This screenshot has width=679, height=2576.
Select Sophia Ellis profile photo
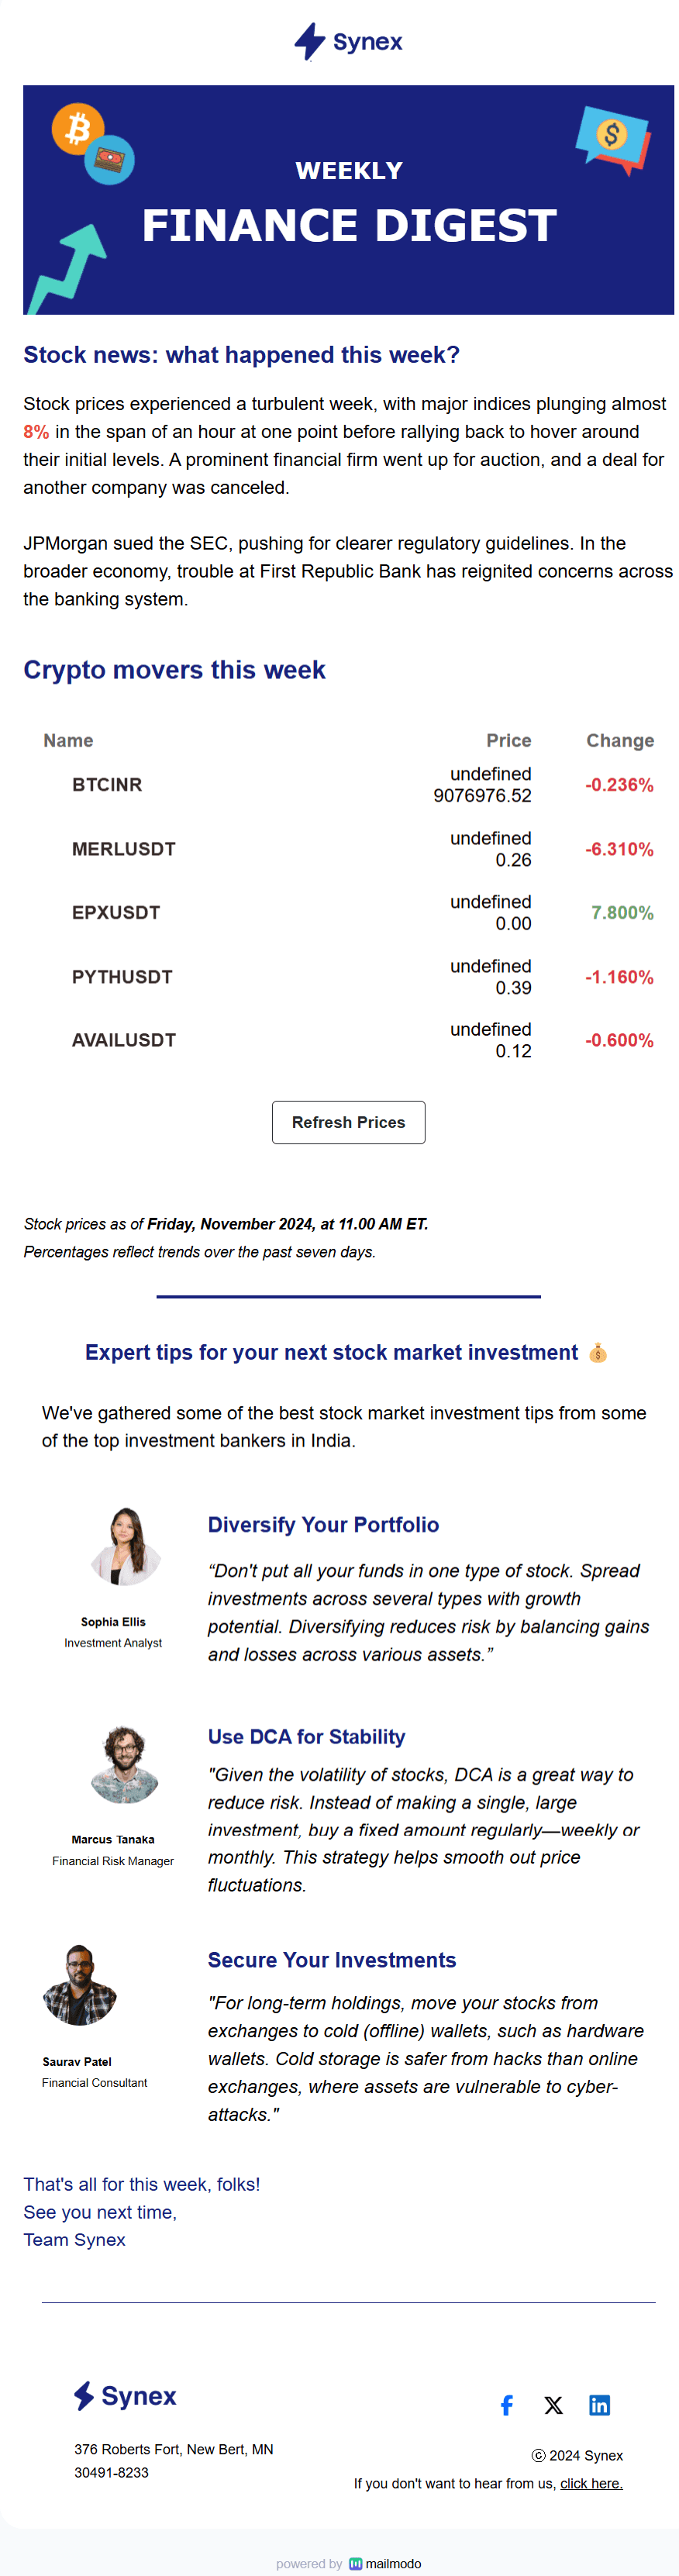tap(126, 1547)
